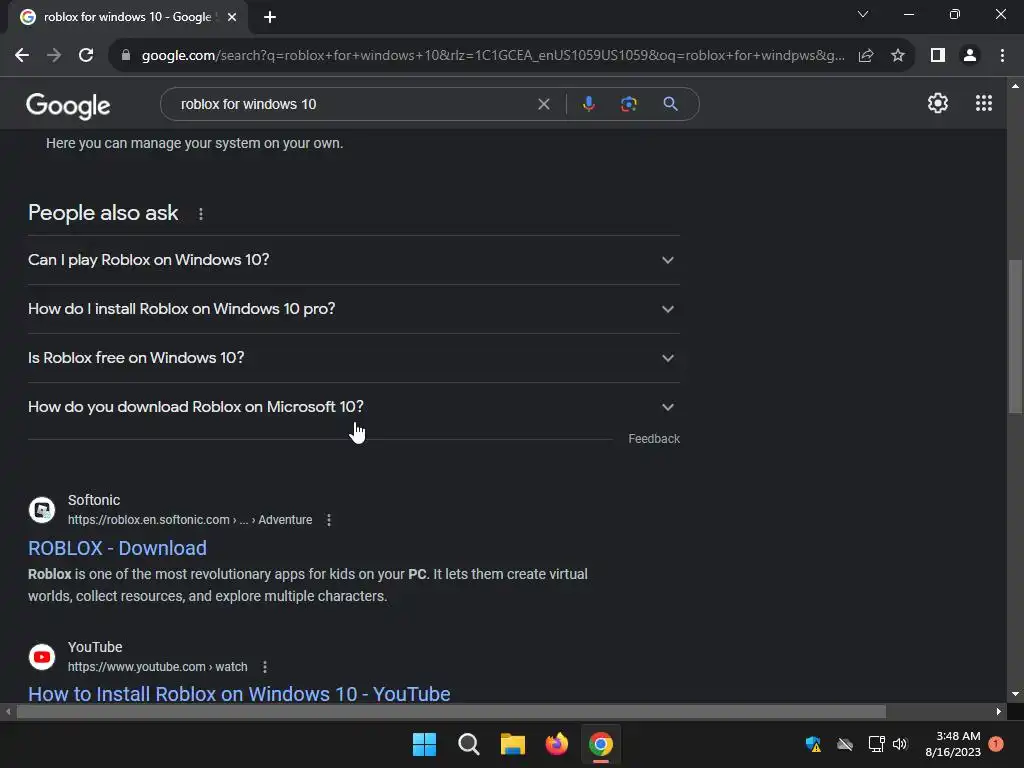Viewport: 1024px width, 768px height.
Task: Click vertical scrollbar thumb
Action: [x=1015, y=336]
